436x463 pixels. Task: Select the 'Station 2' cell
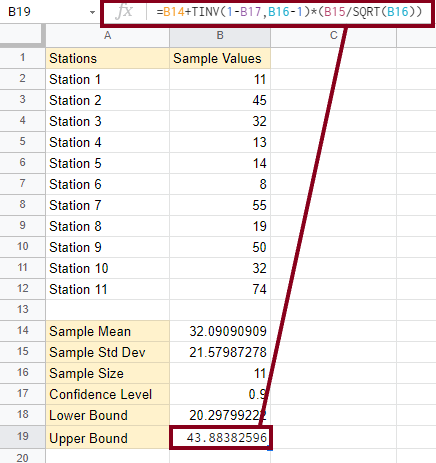click(x=107, y=100)
